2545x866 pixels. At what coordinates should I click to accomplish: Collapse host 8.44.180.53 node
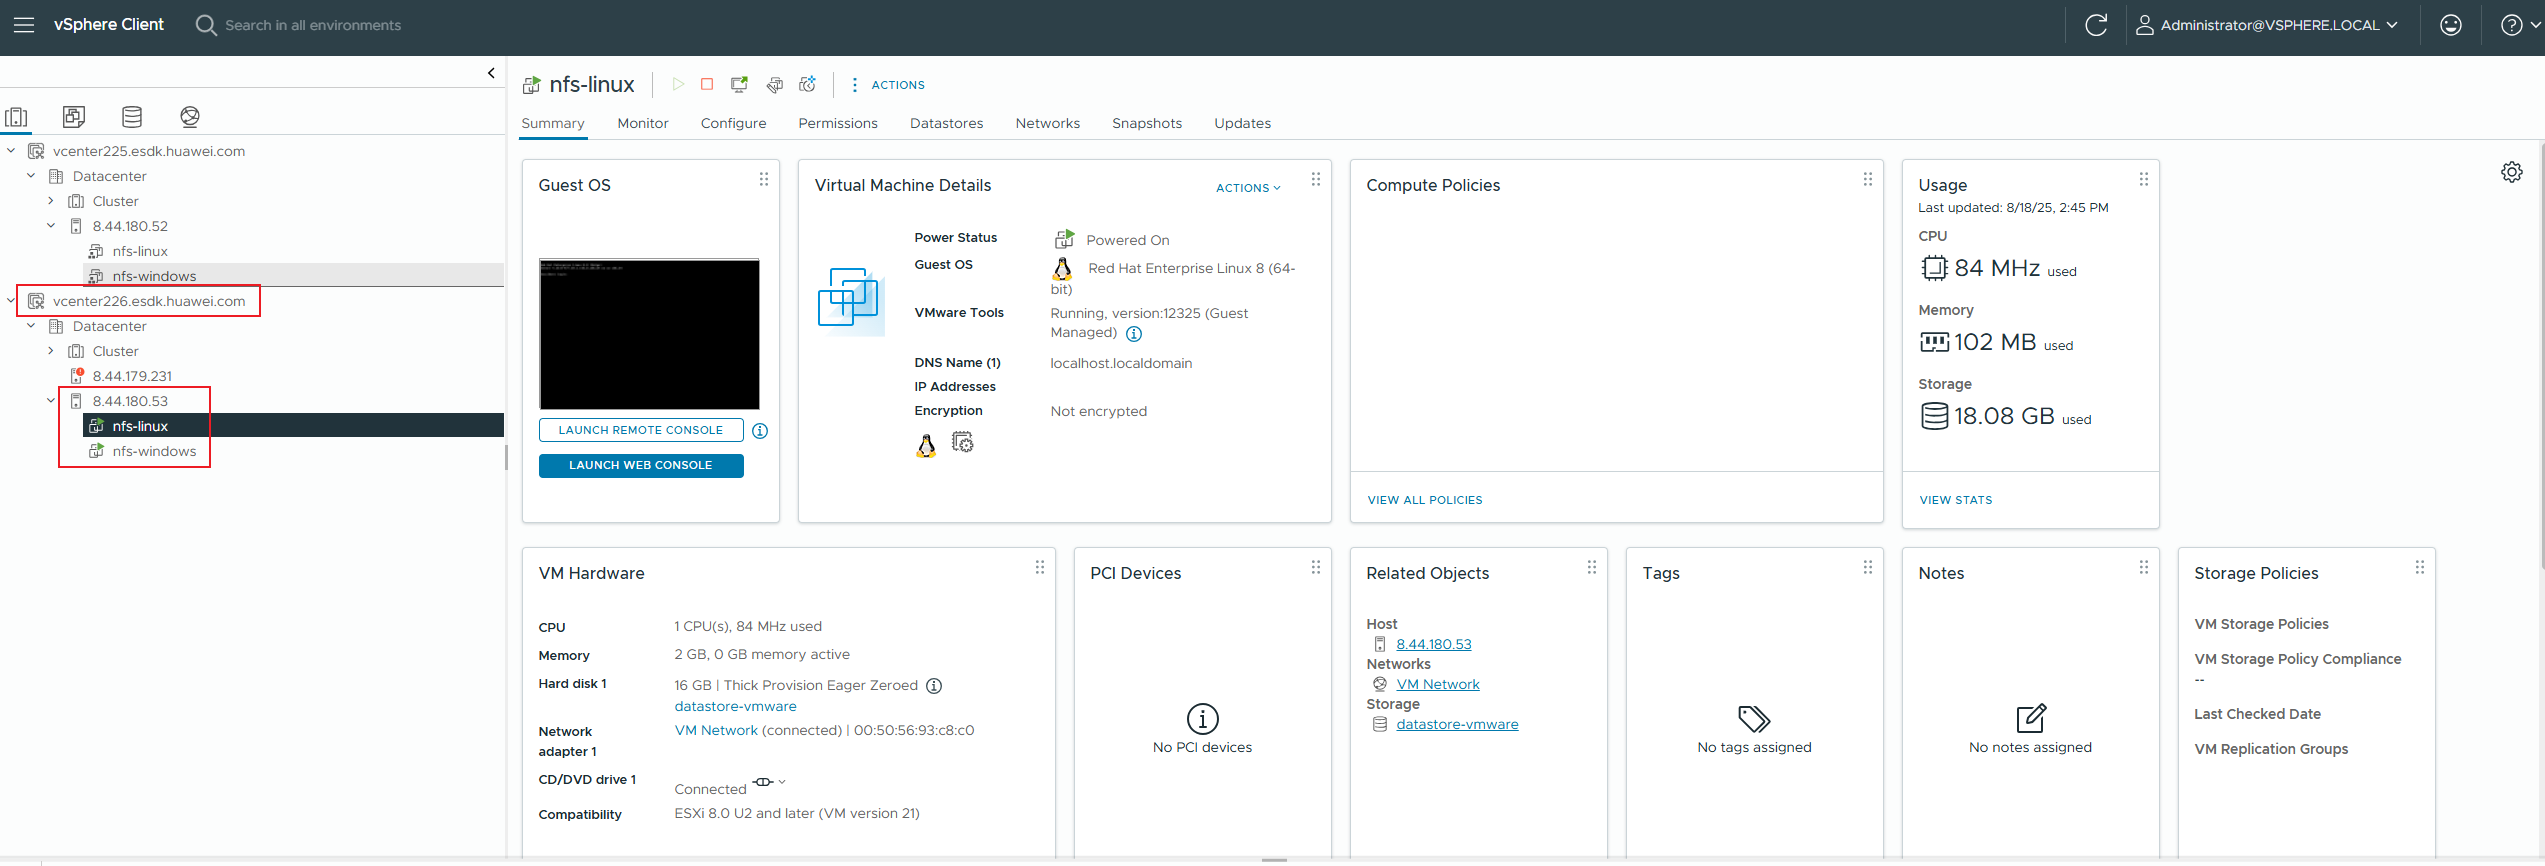pos(51,401)
